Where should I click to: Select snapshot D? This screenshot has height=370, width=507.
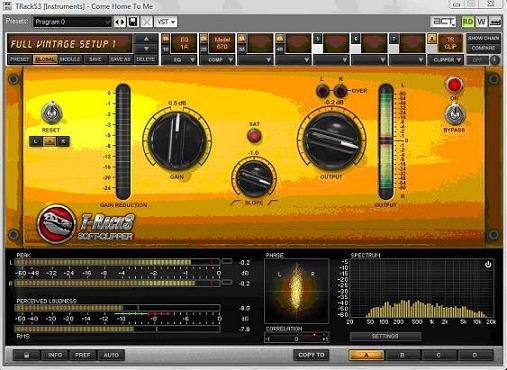click(475, 355)
